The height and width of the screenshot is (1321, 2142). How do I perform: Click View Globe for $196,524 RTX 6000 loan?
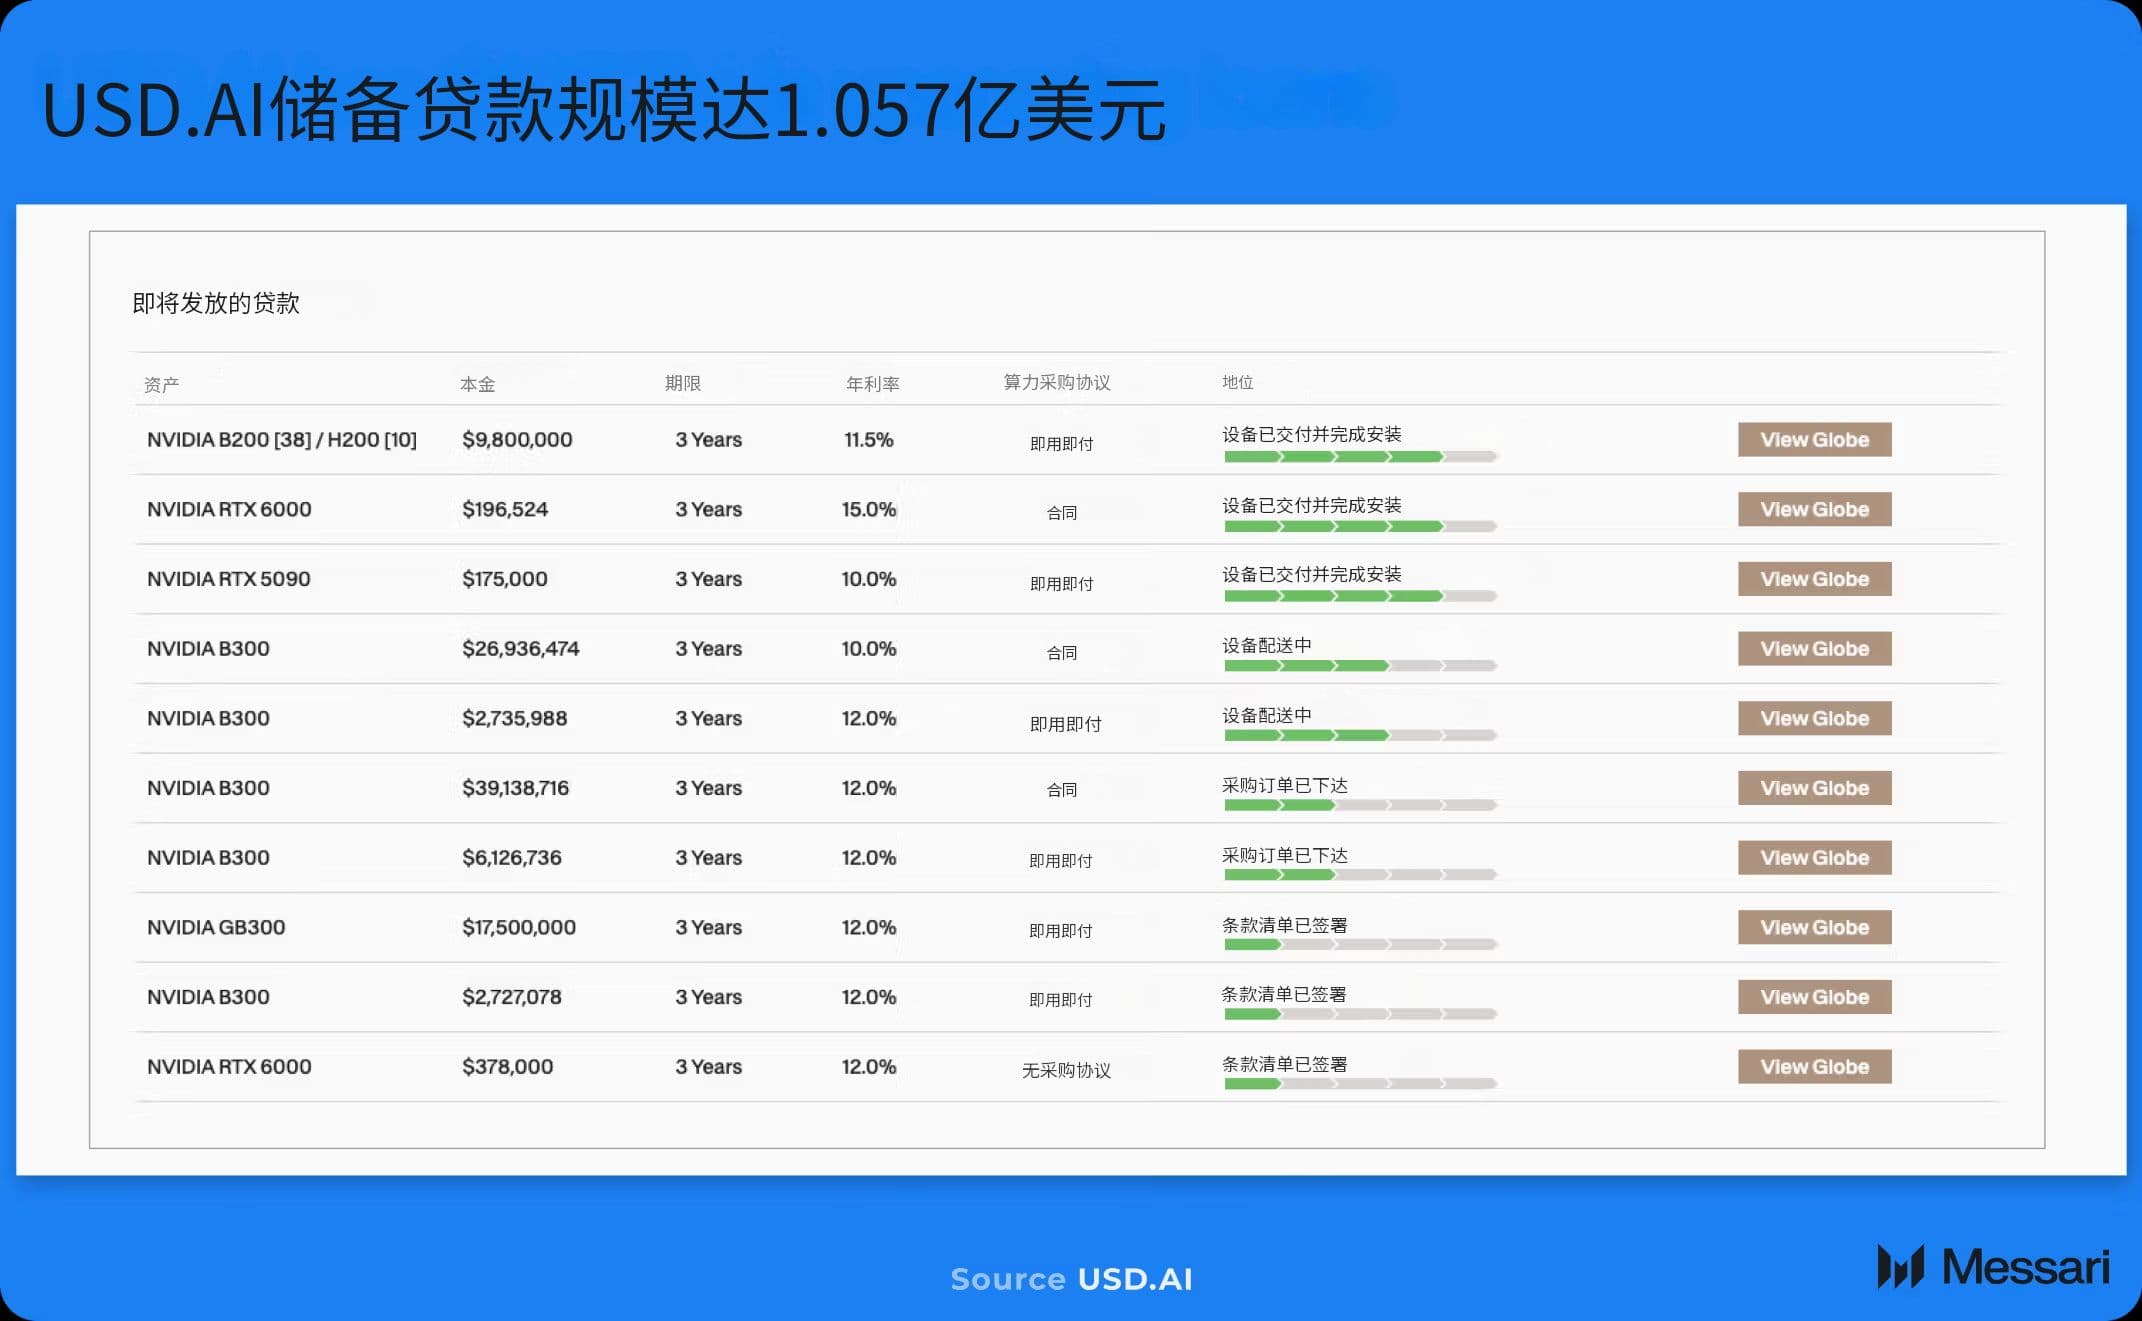1814,510
